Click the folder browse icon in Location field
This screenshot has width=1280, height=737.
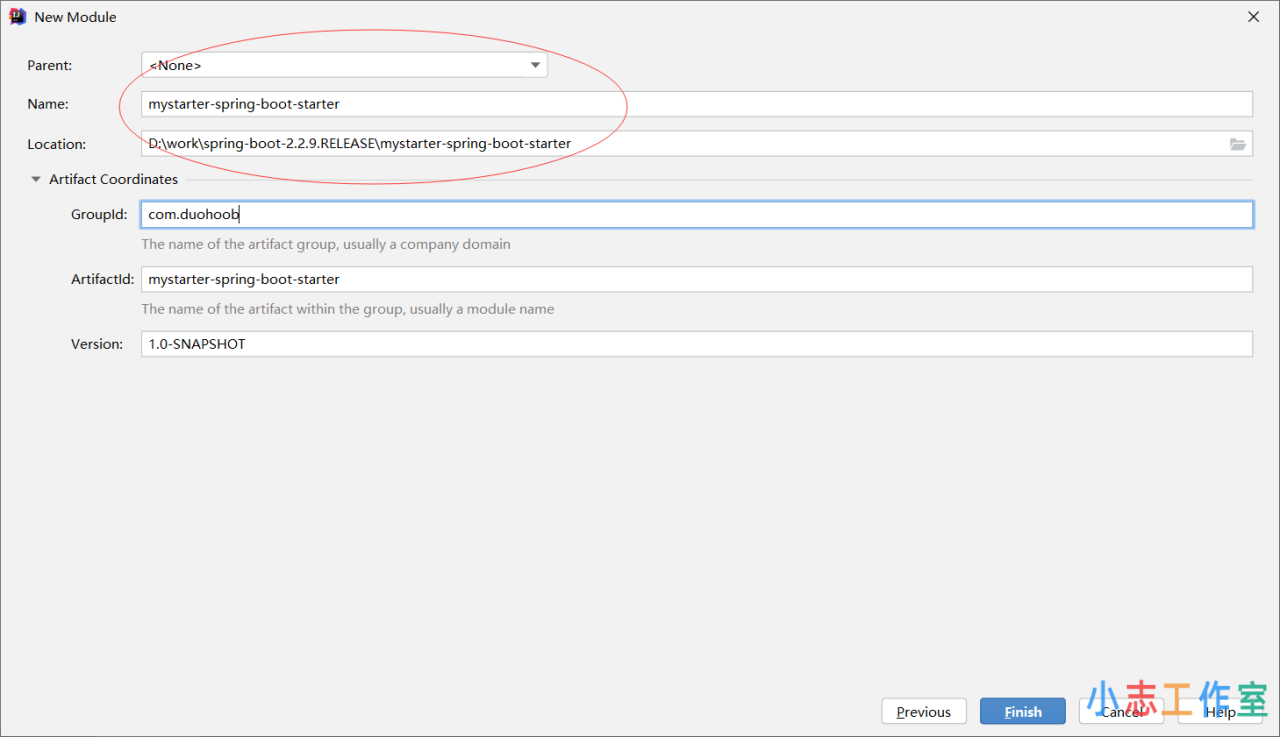click(x=1238, y=144)
